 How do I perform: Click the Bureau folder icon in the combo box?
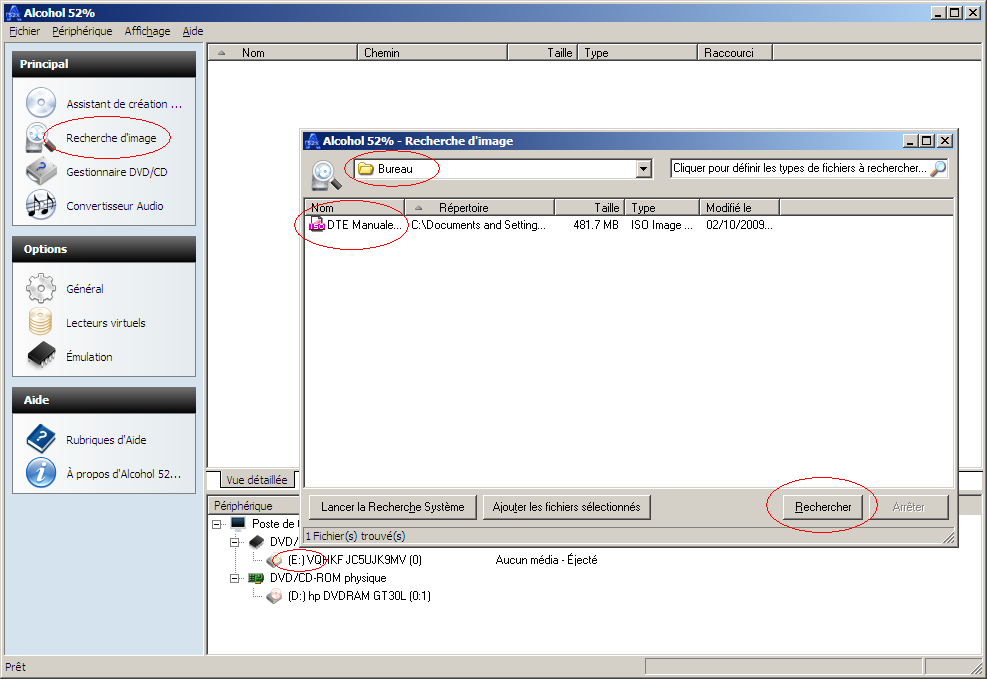click(x=366, y=169)
